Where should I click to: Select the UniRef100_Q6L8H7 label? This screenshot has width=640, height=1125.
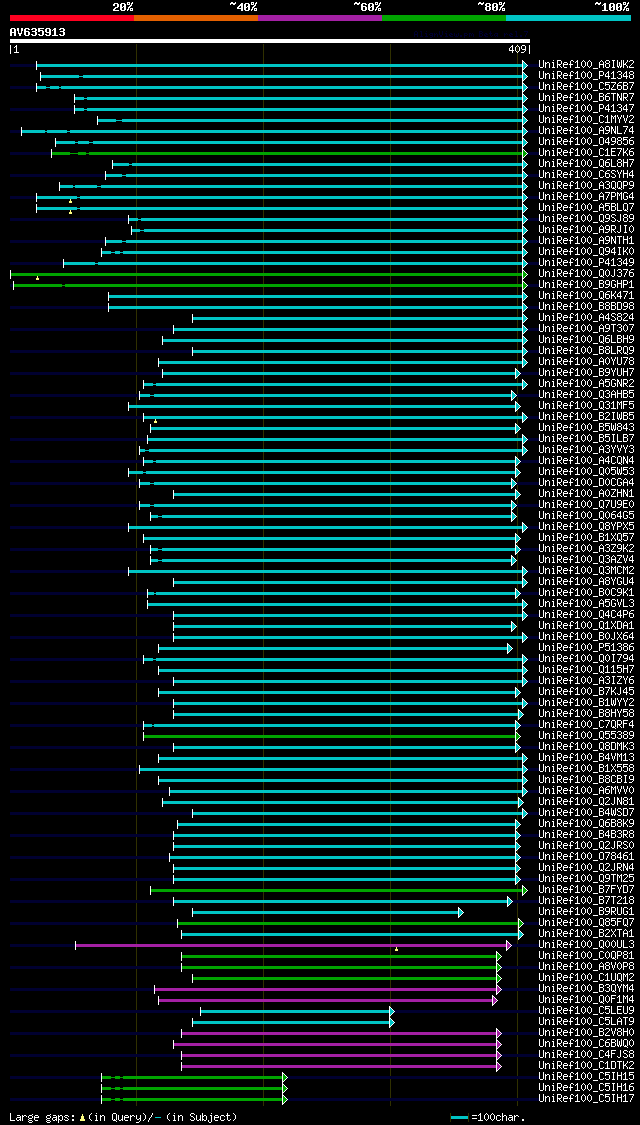click(x=586, y=164)
